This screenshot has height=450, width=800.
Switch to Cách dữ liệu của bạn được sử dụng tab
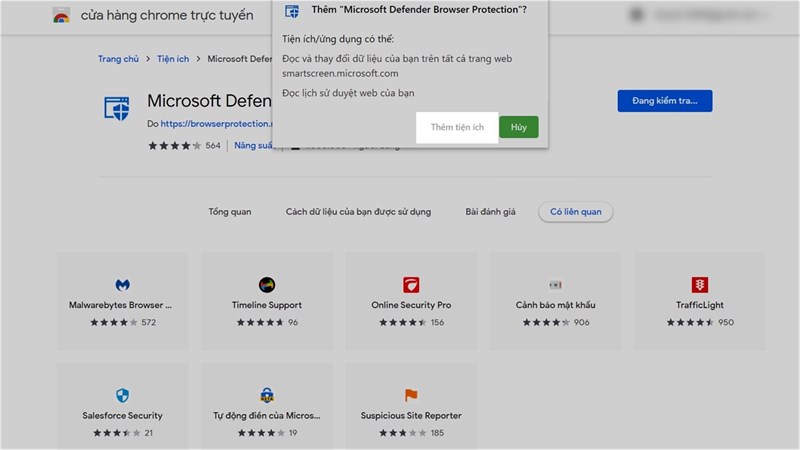pyautogui.click(x=358, y=212)
